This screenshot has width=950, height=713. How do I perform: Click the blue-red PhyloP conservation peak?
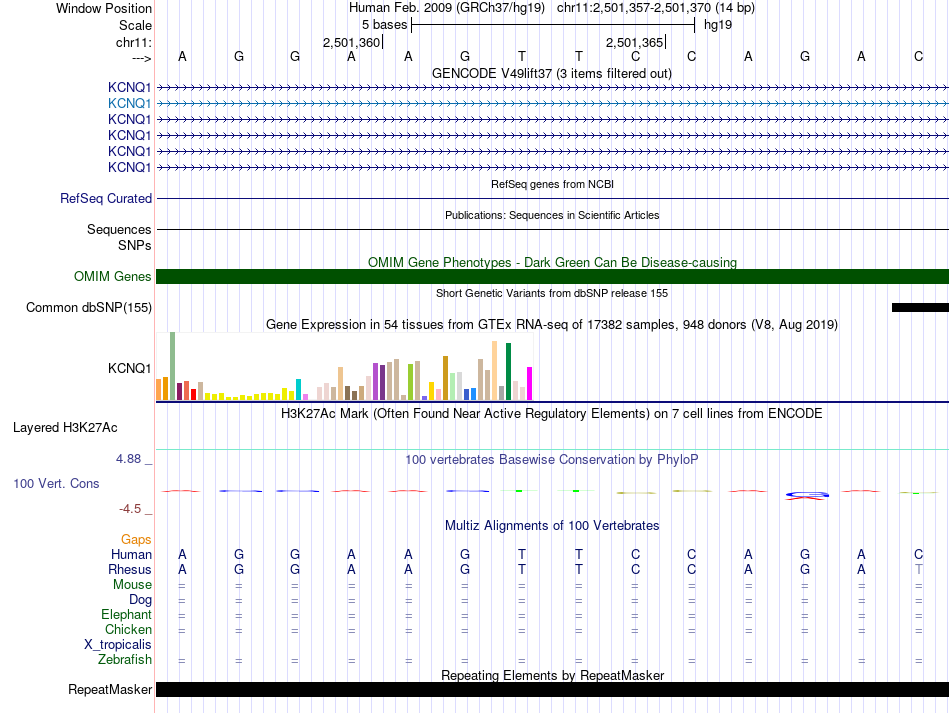[806, 494]
